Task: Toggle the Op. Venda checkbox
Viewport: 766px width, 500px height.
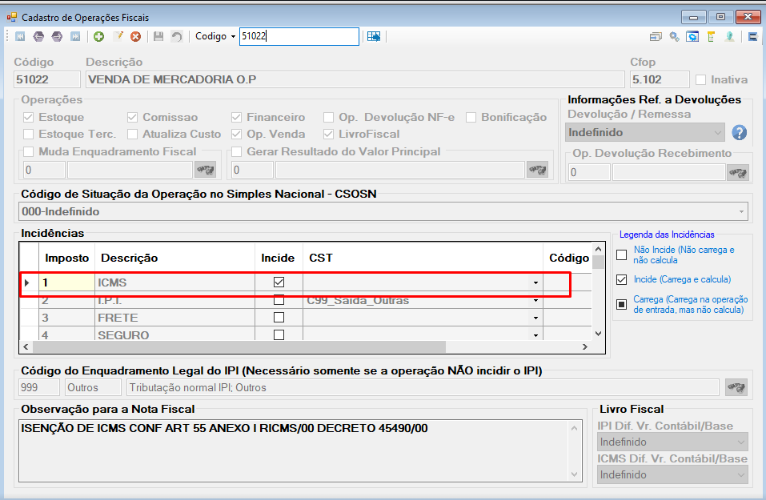Action: (236, 134)
